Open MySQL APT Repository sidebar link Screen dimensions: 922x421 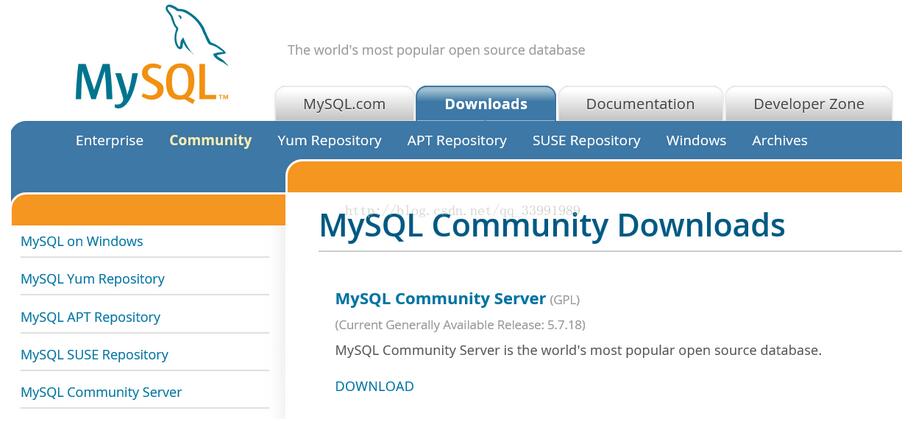[x=91, y=317]
